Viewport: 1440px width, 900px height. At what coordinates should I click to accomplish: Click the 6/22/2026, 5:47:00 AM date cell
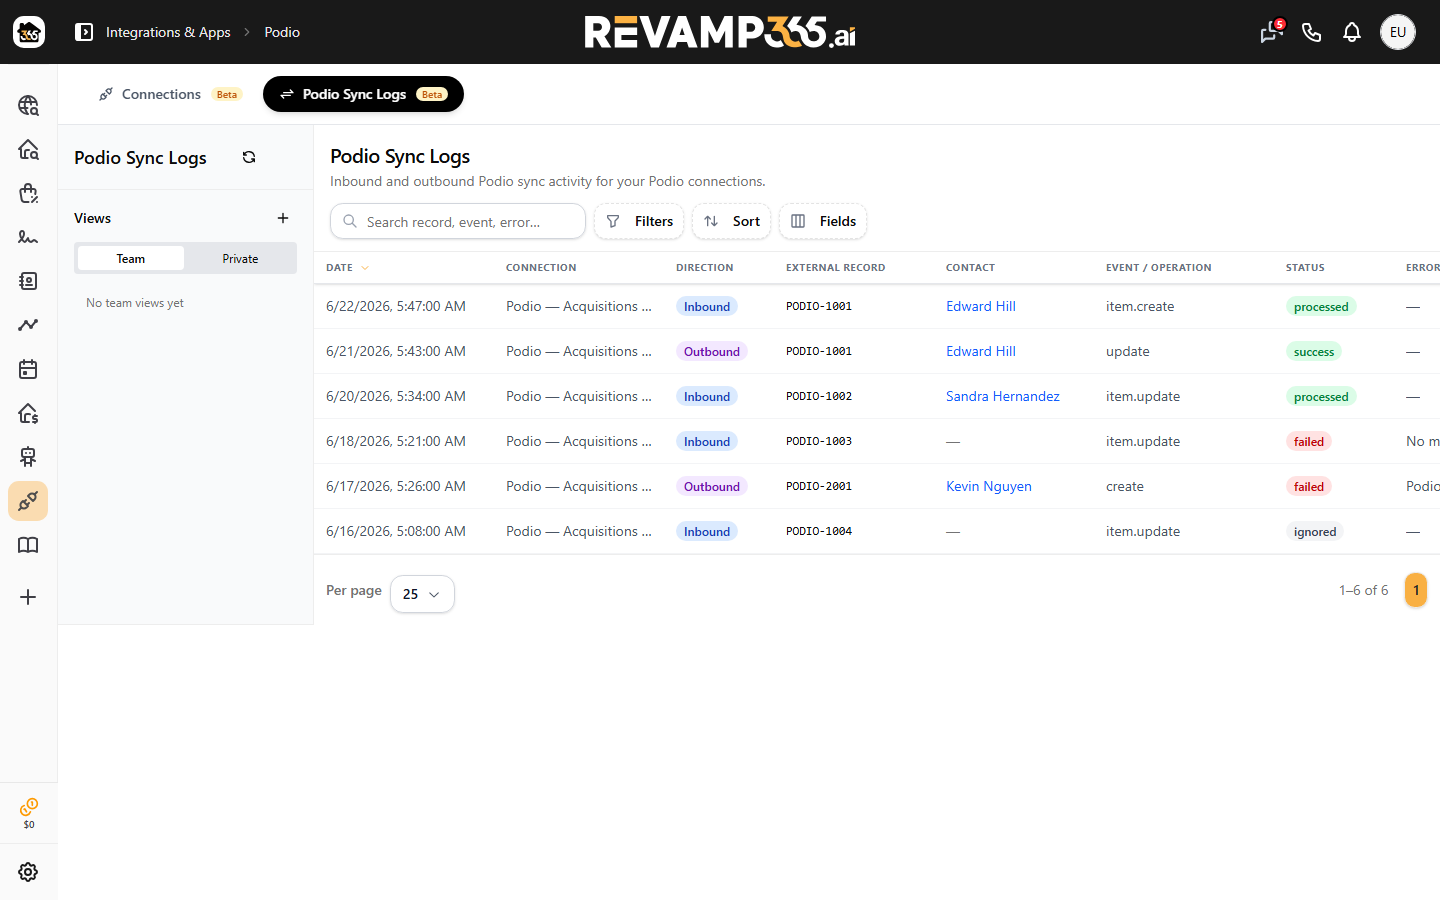pyautogui.click(x=396, y=306)
